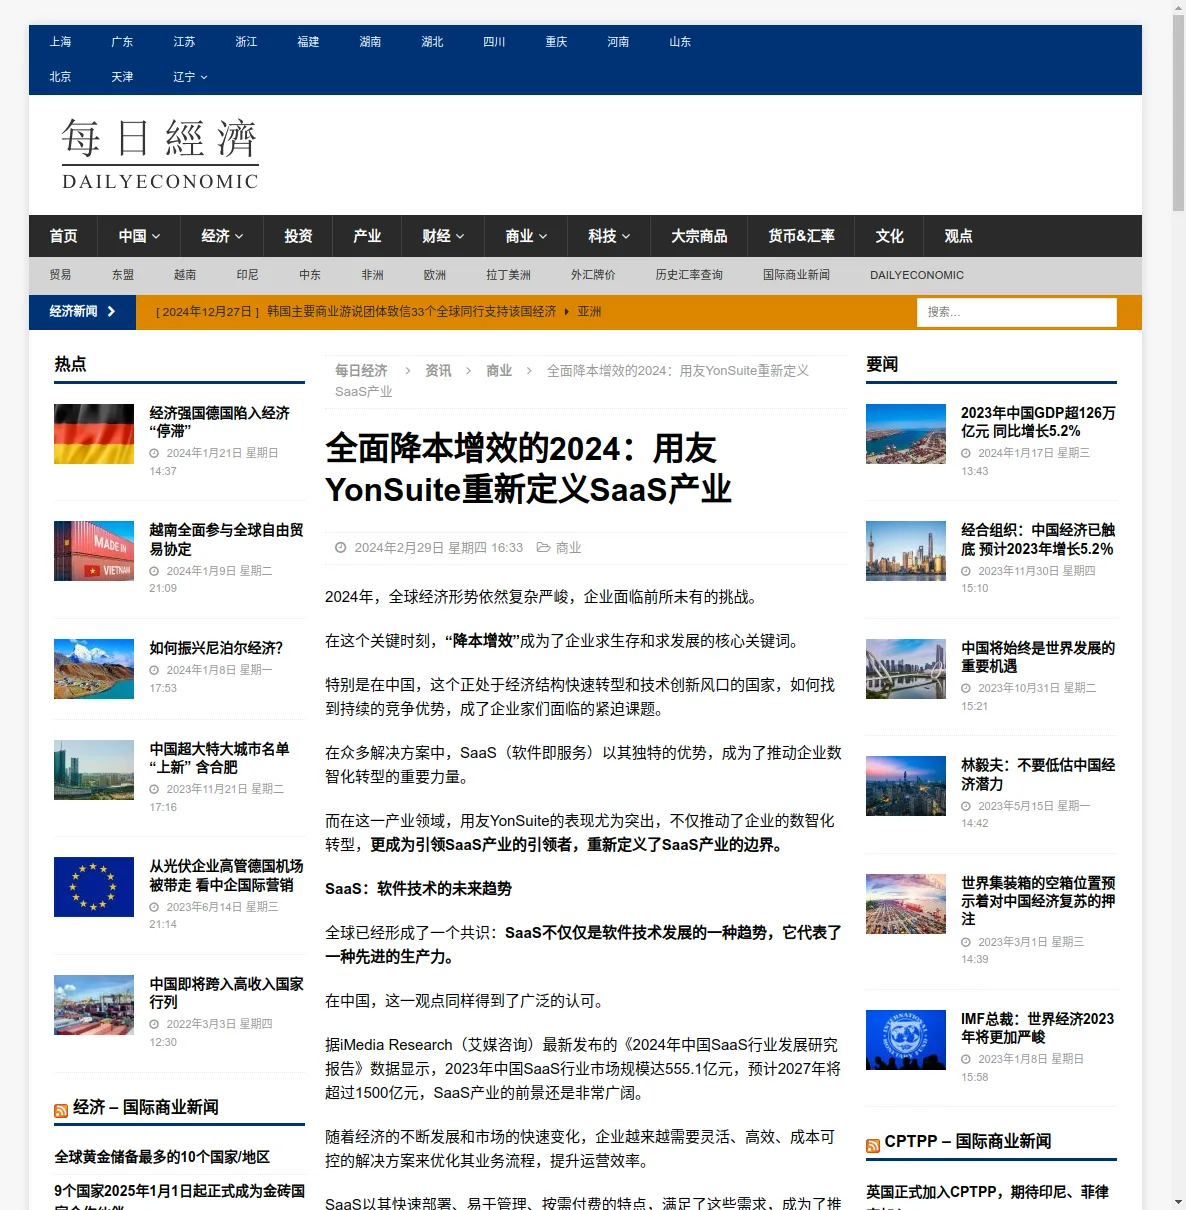Open thumbnail of 2023年中国GDP超126万亿元 article
This screenshot has height=1210, width=1186.
click(906, 434)
